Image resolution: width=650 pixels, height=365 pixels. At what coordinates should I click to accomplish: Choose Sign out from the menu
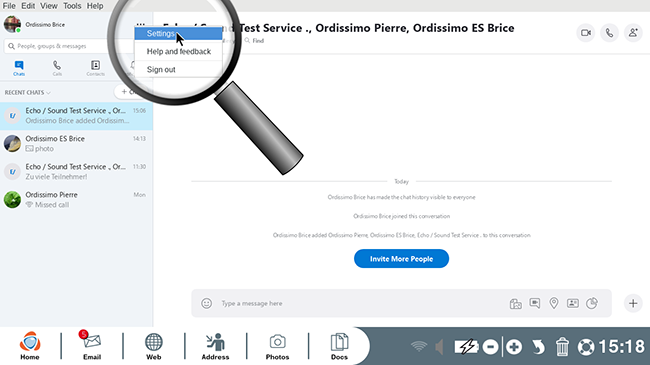point(178,69)
